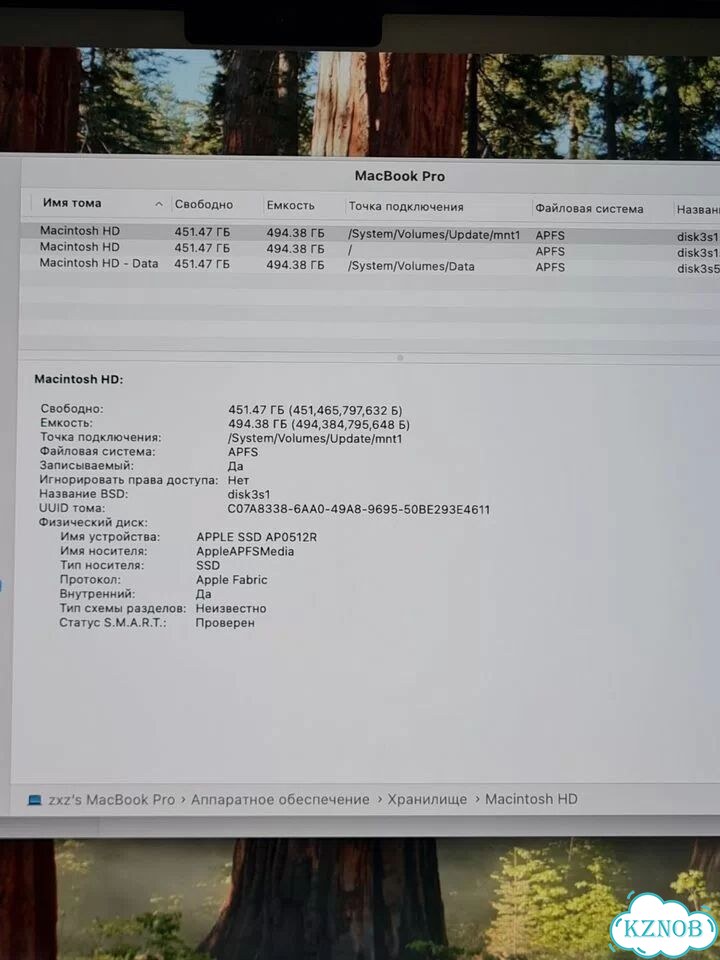Click the Свободно column header
720x960 pixels.
click(204, 204)
